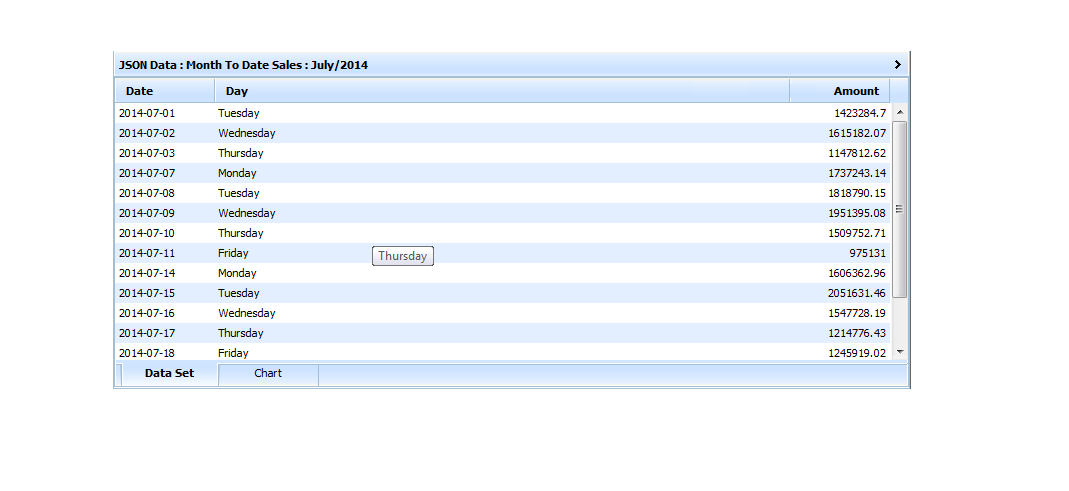Screen dimensions: 1069x491
Task: Click amount 1147812.62
Action: pyautogui.click(x=857, y=153)
